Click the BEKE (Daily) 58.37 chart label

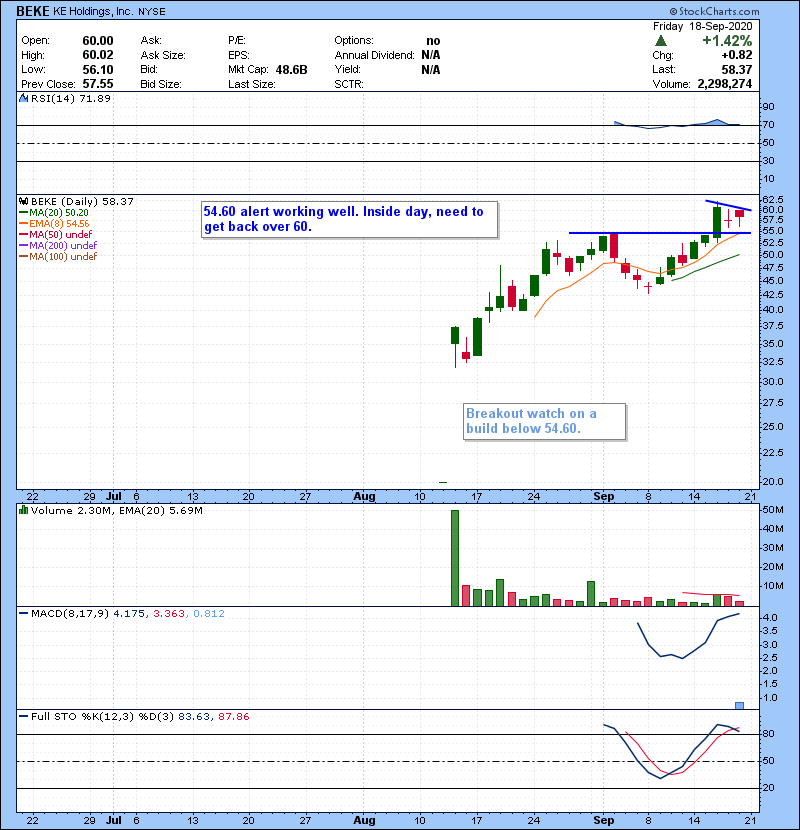point(82,202)
